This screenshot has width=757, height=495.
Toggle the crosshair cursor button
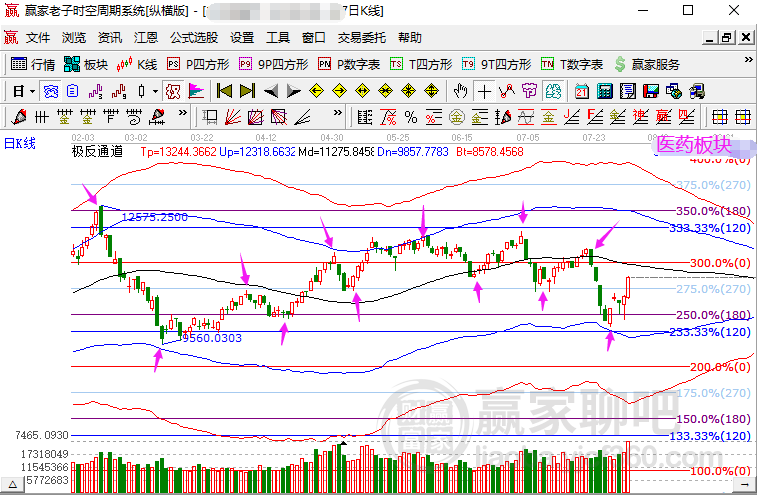point(484,90)
